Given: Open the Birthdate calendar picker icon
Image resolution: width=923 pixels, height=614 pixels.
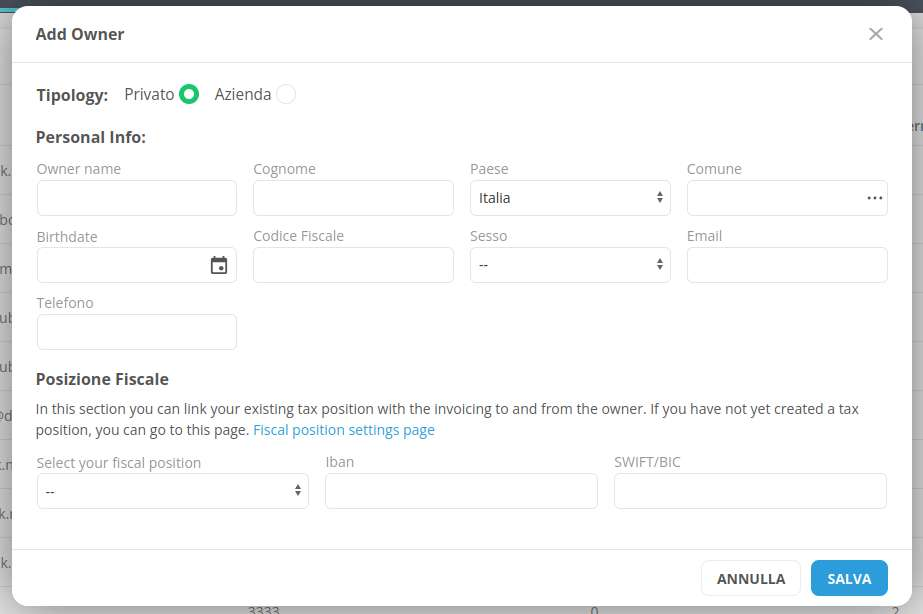Looking at the screenshot, I should click(219, 265).
